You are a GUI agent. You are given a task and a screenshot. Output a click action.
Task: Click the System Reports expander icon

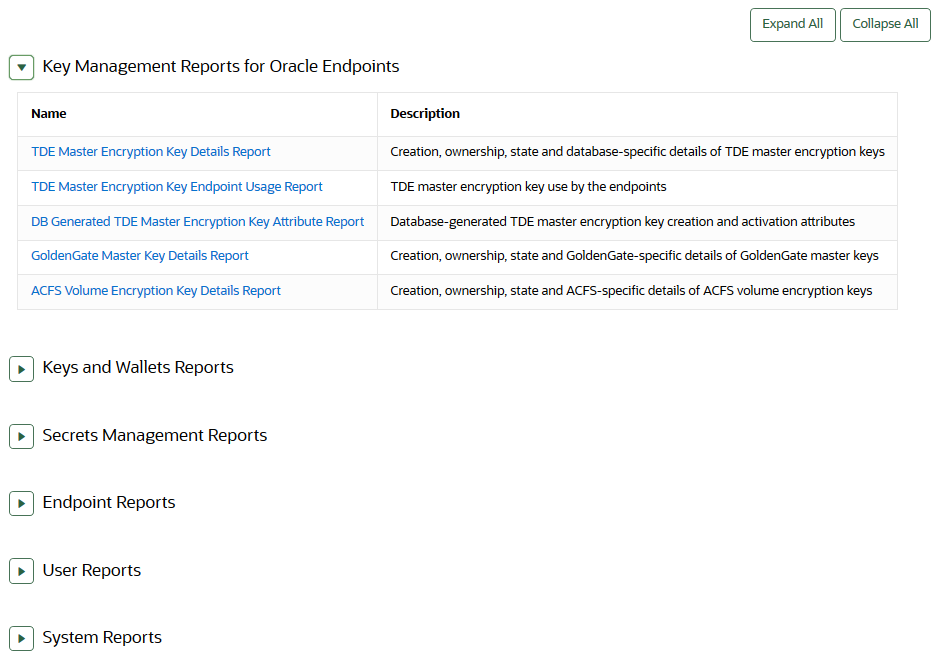click(x=21, y=637)
